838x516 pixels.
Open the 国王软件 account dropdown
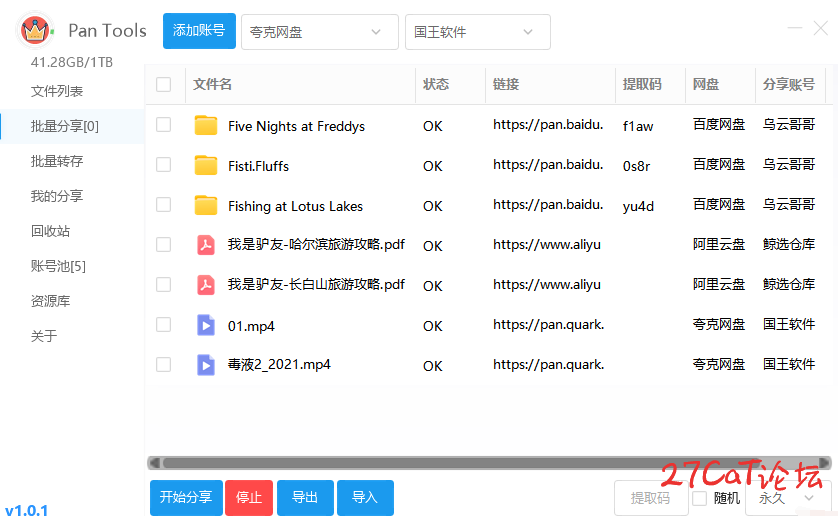pos(478,32)
